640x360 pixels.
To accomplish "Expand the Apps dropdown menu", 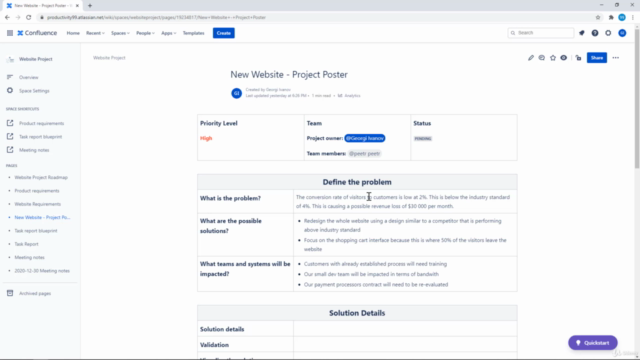I will tap(169, 33).
